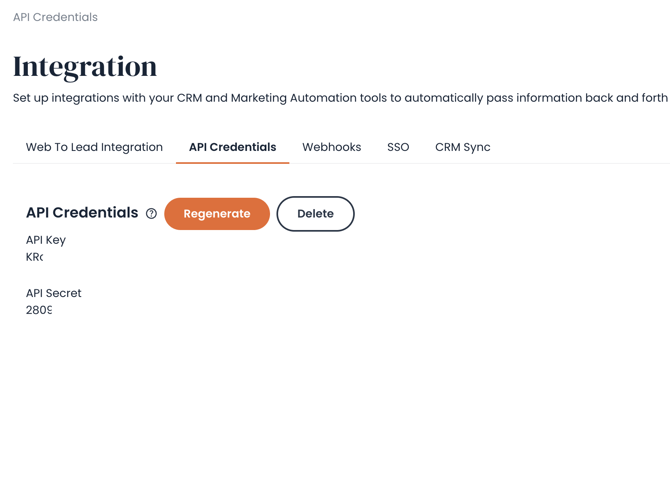Select the API Secret value starting with 280
This screenshot has width=670, height=477.
[39, 310]
